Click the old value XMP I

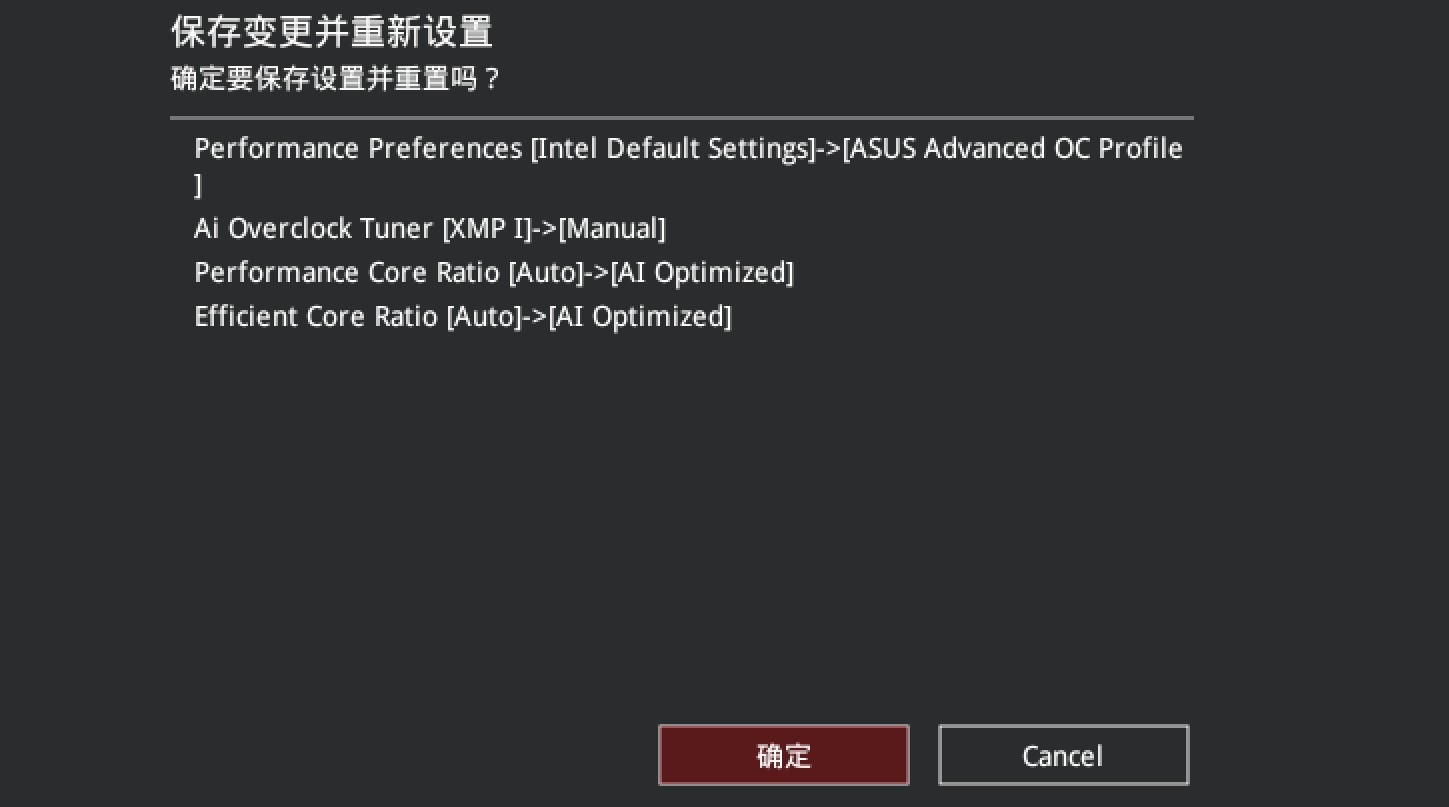[x=487, y=229]
